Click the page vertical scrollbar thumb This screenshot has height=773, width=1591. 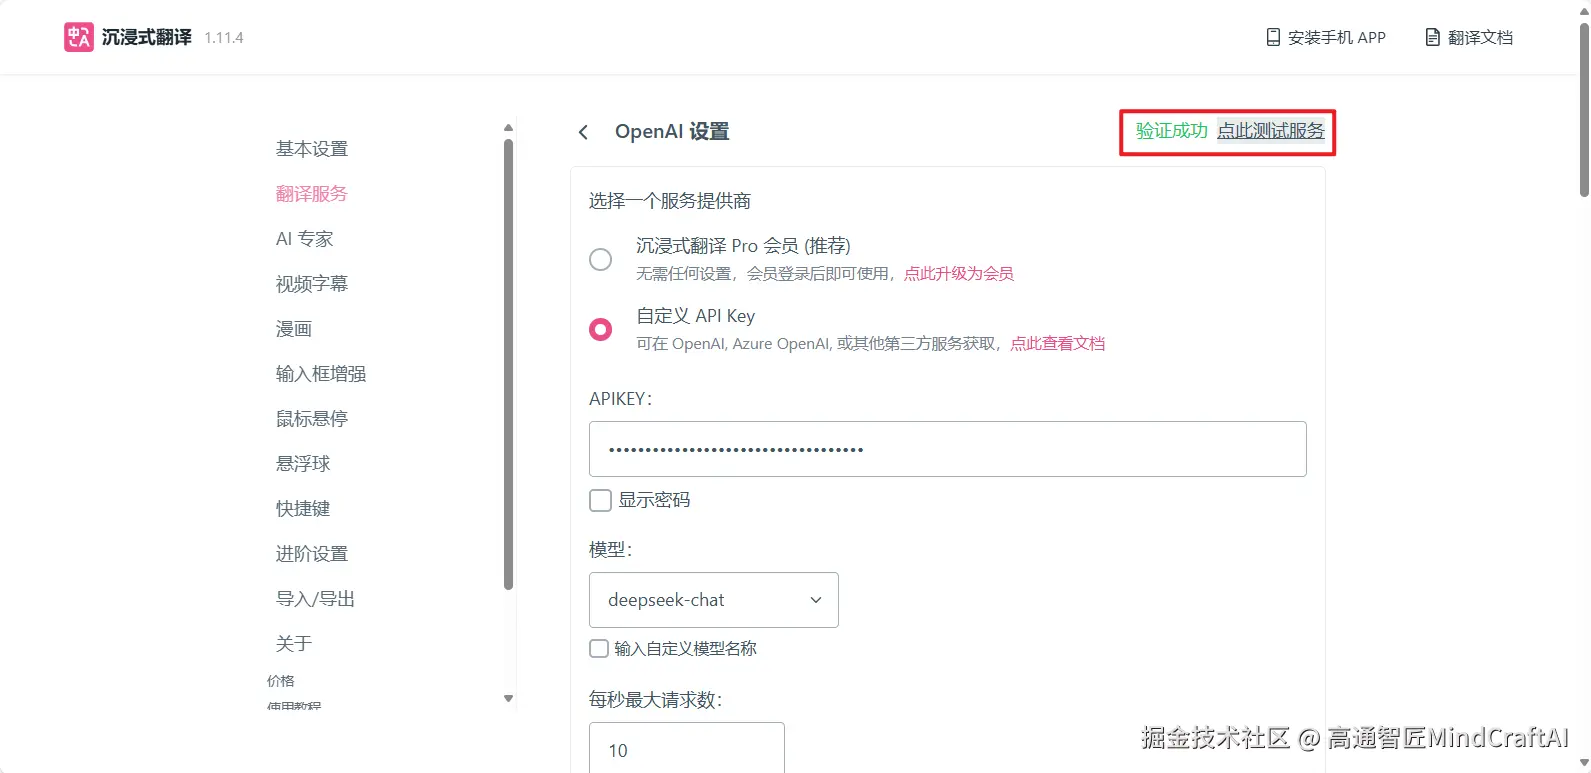pyautogui.click(x=1584, y=110)
